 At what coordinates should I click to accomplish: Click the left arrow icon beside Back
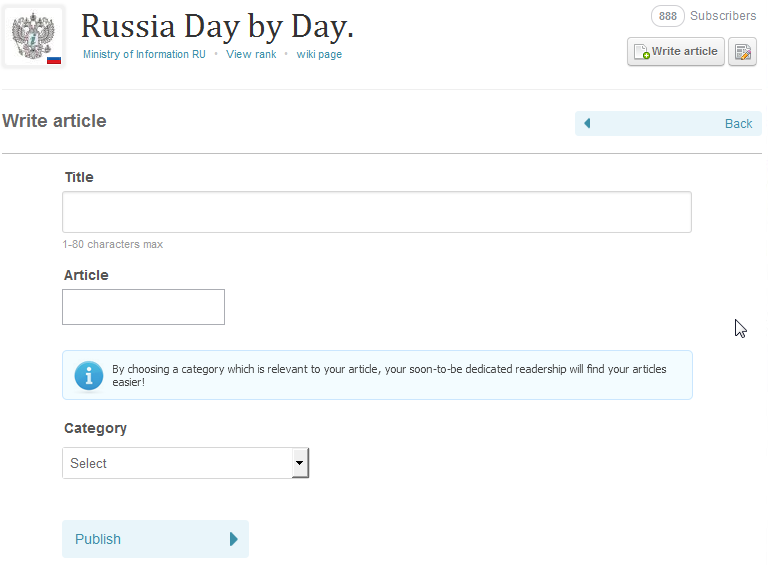point(587,123)
